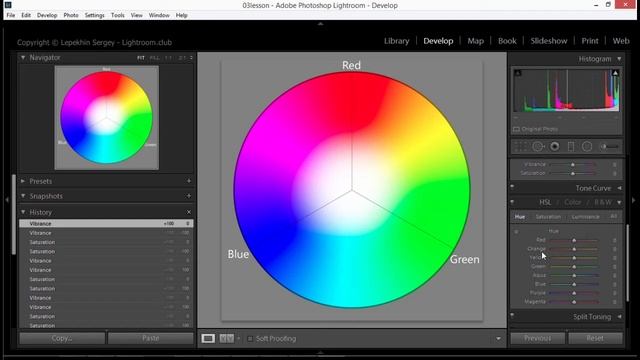Screen dimensions: 640x360
Task: Switch HSL panel to Color mode
Action: point(573,202)
